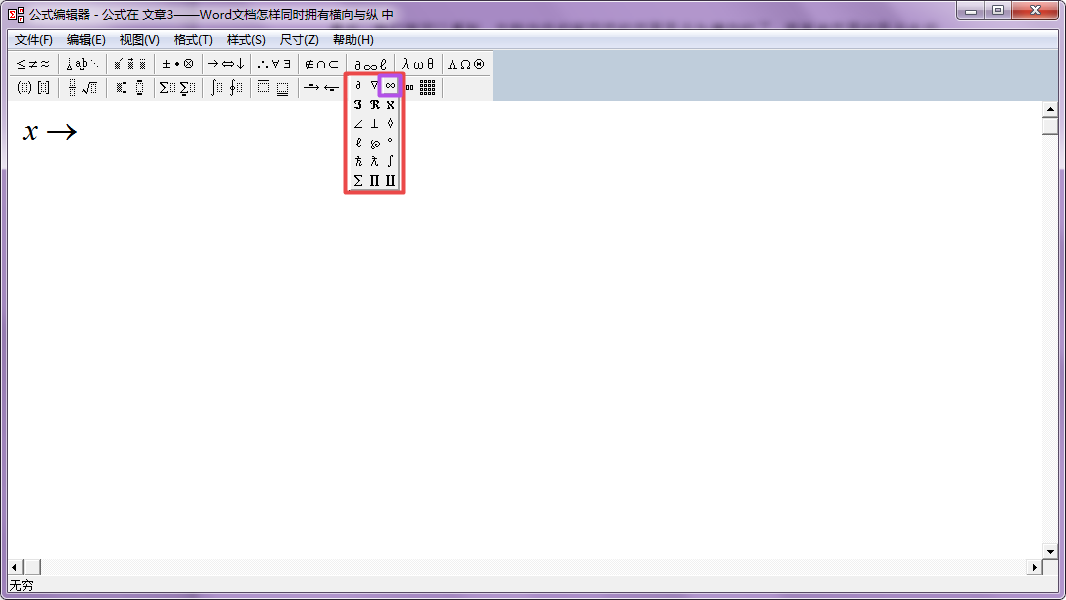Close the 公式编辑器 window
This screenshot has height=600, width=1066.
(x=1035, y=11)
